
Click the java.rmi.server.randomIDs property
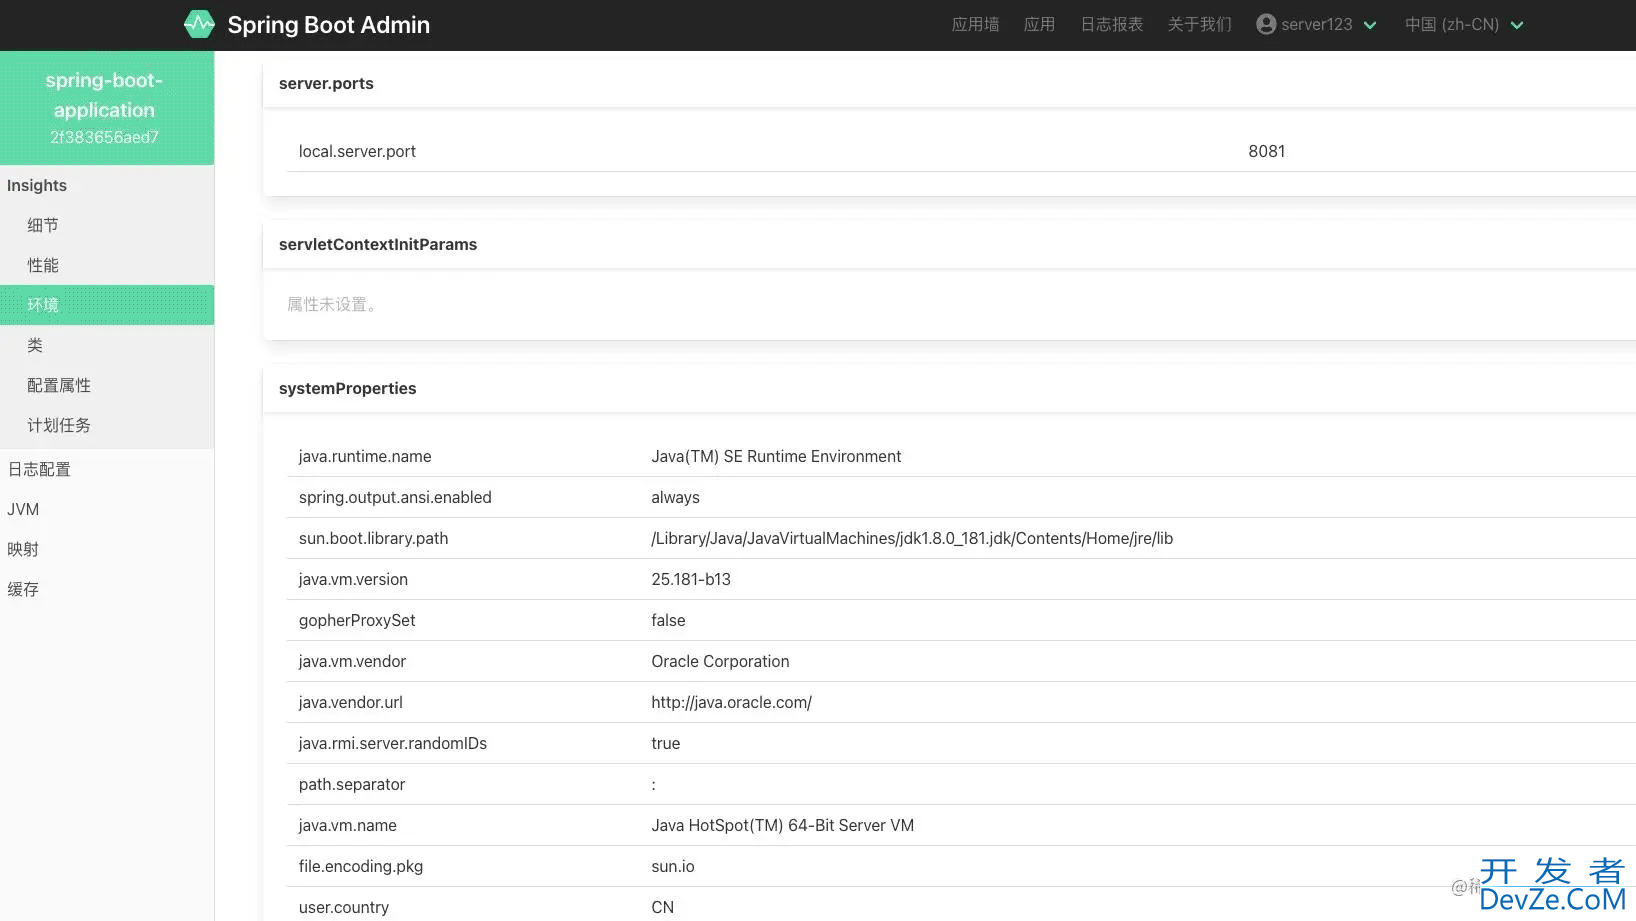393,743
